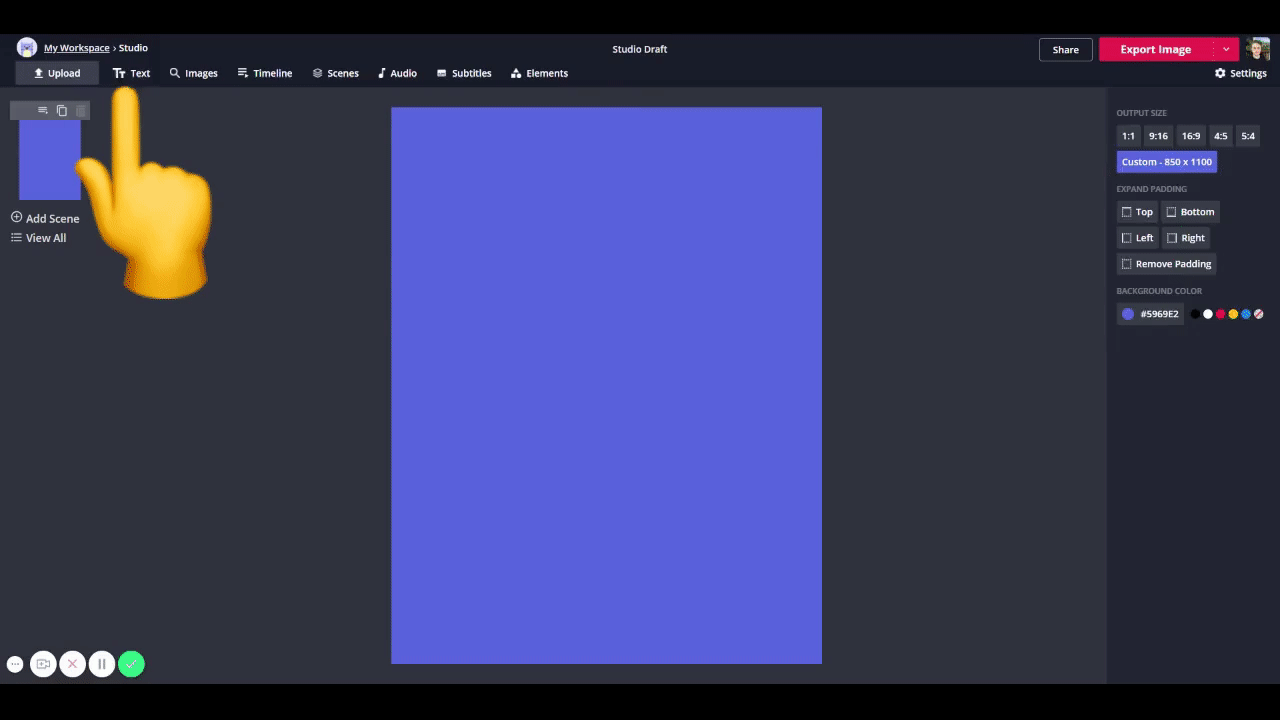Cancel recording with the red X button

[x=72, y=664]
